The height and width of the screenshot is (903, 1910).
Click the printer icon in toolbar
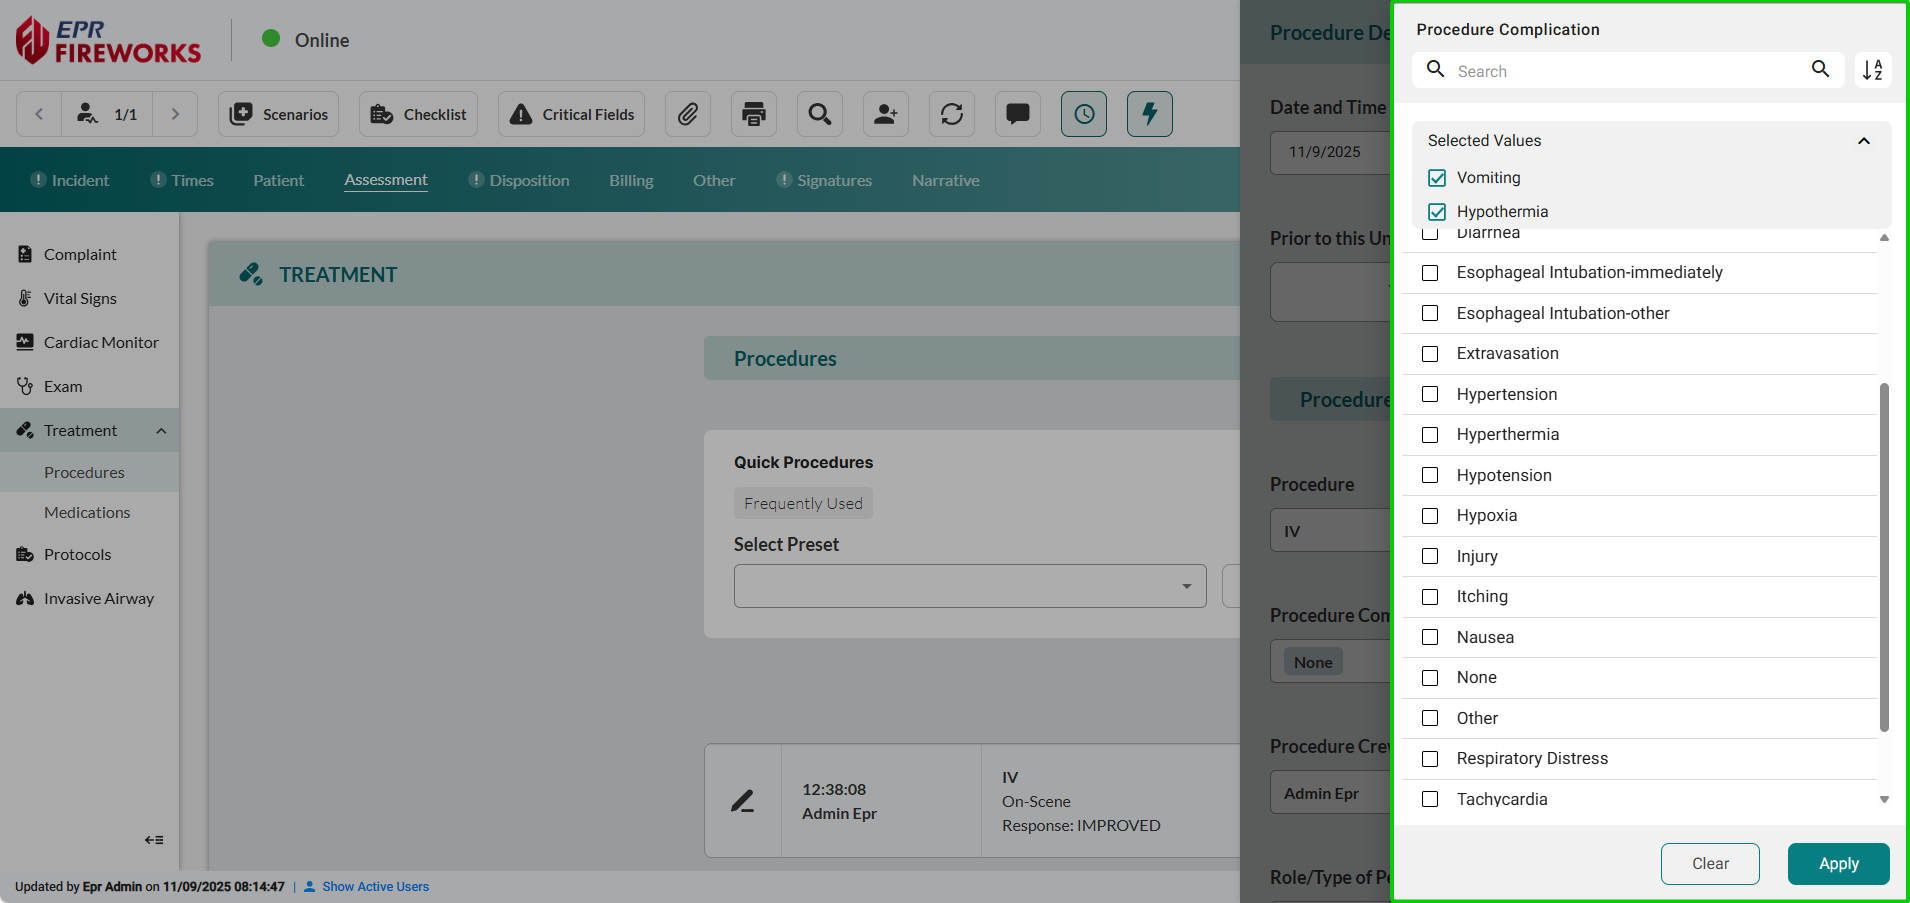pyautogui.click(x=754, y=114)
